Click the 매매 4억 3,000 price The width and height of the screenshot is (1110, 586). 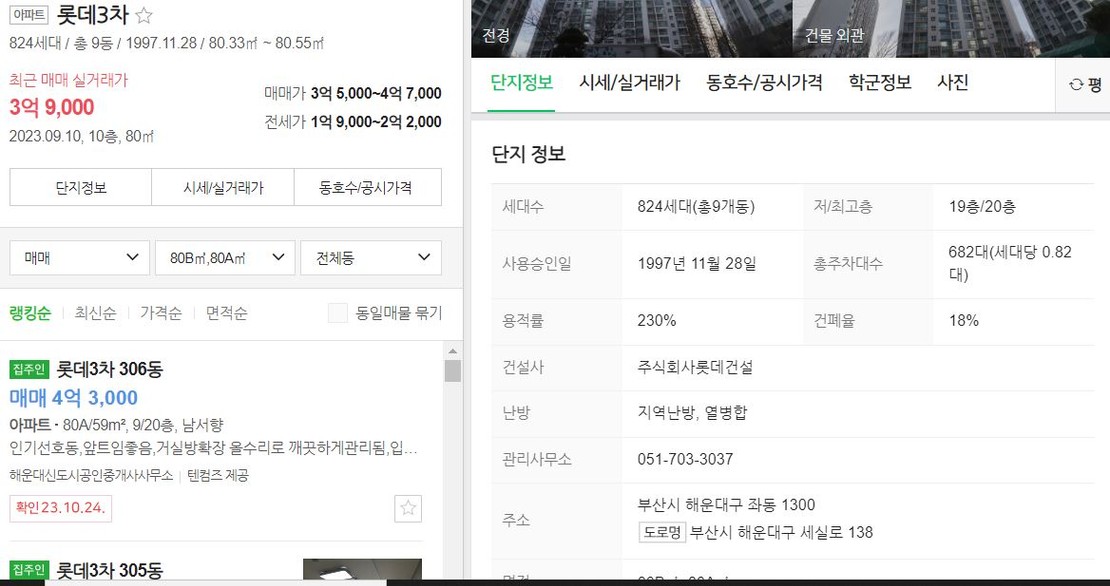tap(74, 398)
